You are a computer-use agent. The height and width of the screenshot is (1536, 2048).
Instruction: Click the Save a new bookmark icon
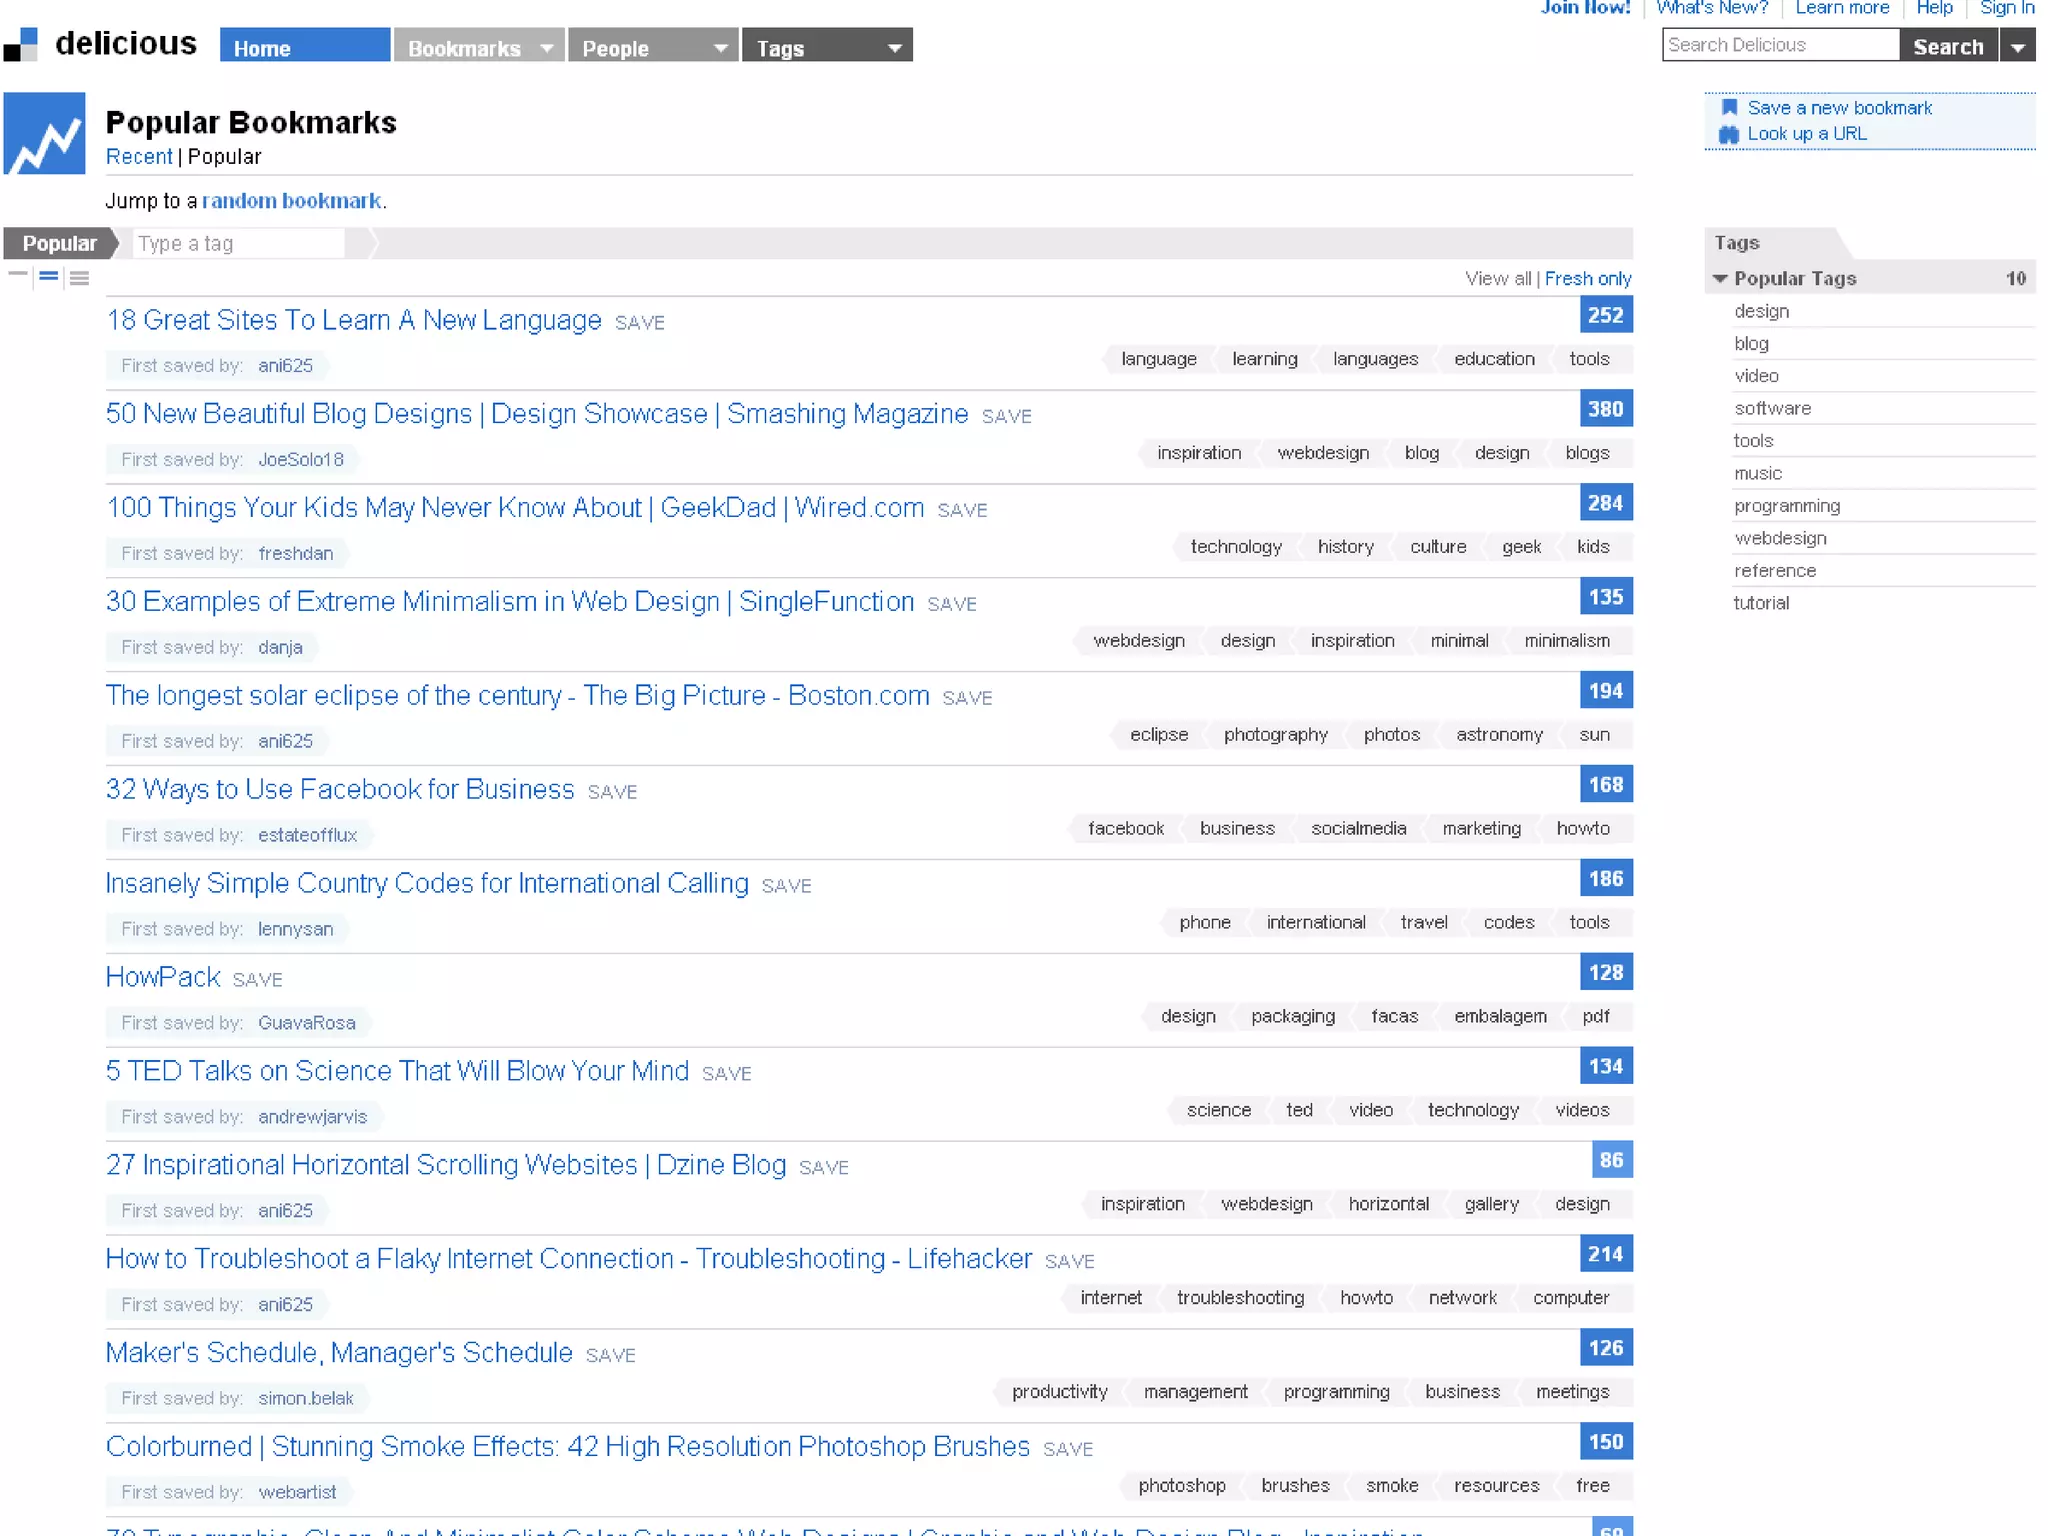pyautogui.click(x=1729, y=108)
